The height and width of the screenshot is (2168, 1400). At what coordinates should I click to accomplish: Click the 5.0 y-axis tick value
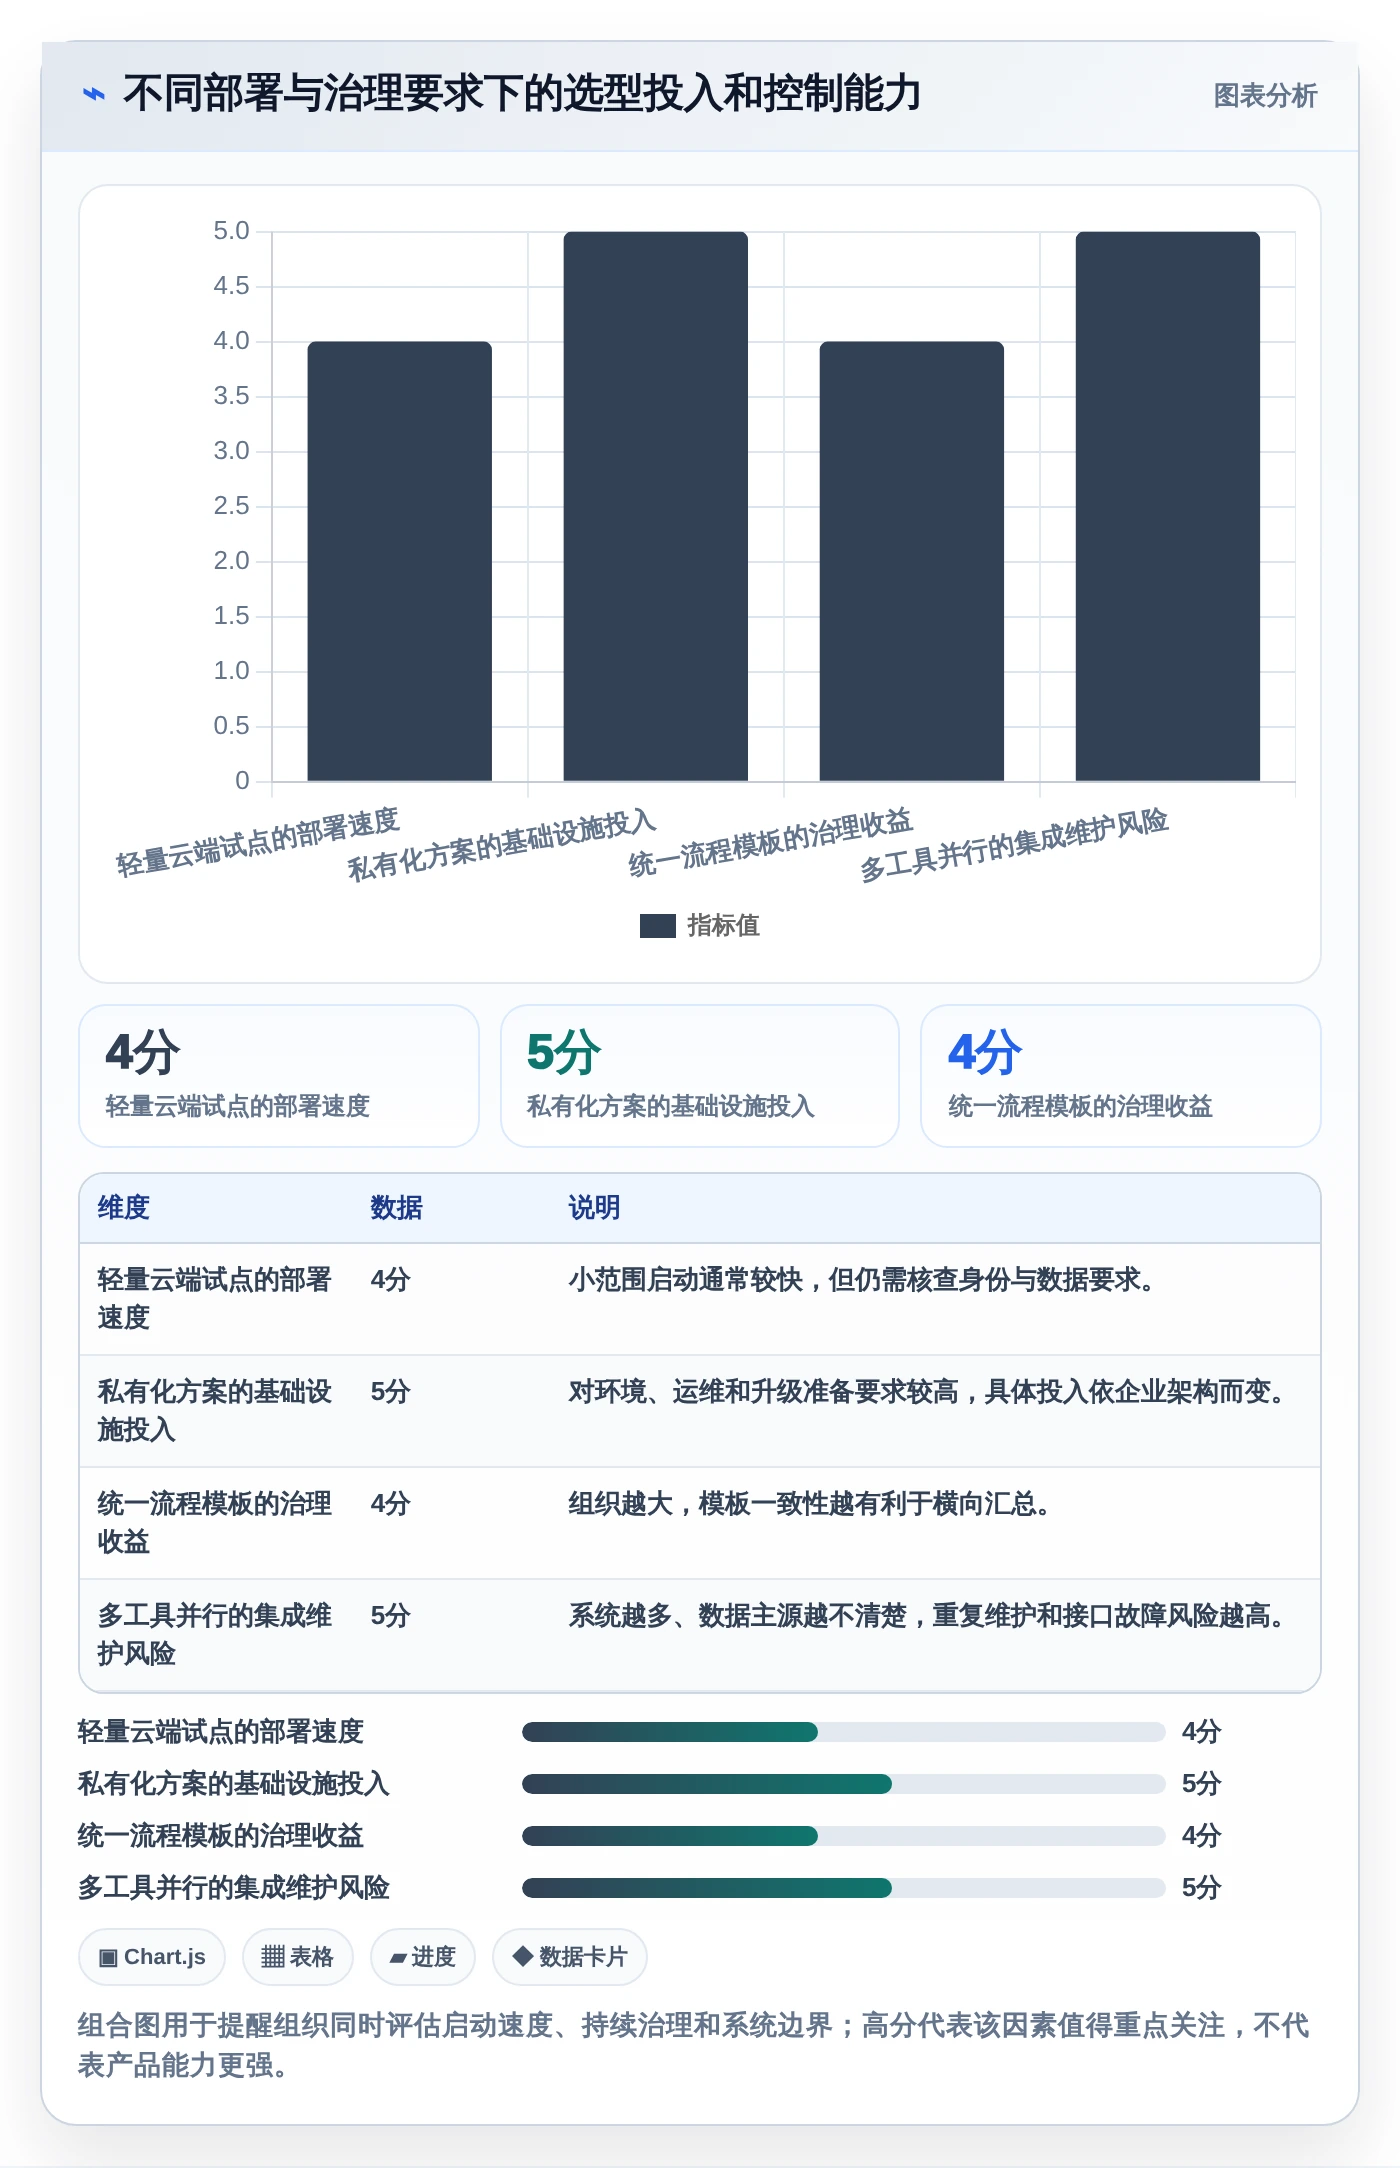[231, 231]
